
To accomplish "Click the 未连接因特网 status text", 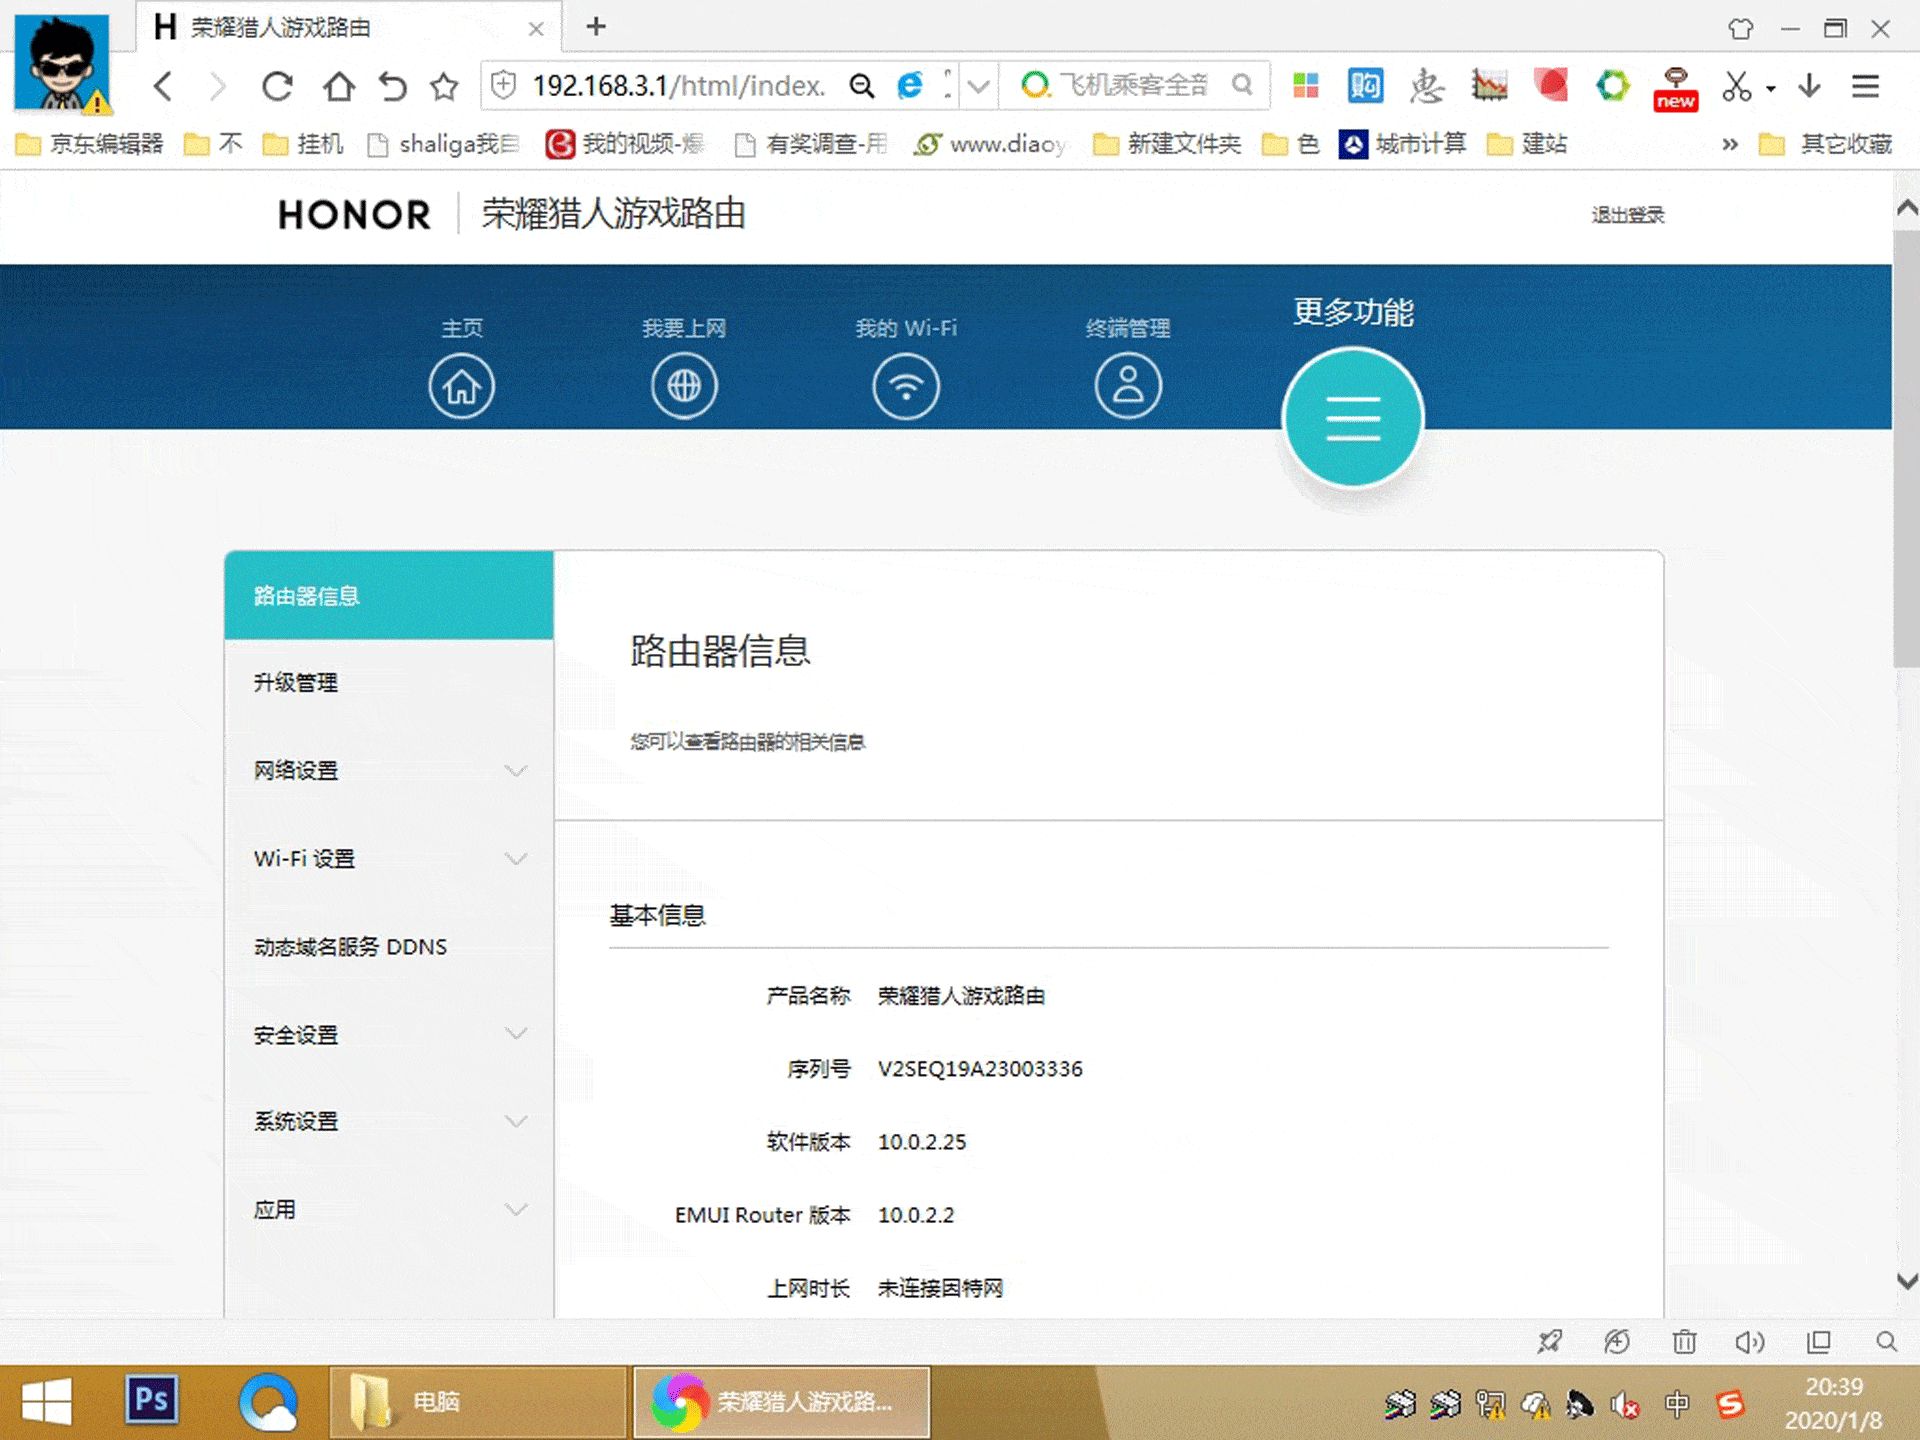I will pyautogui.click(x=940, y=1288).
